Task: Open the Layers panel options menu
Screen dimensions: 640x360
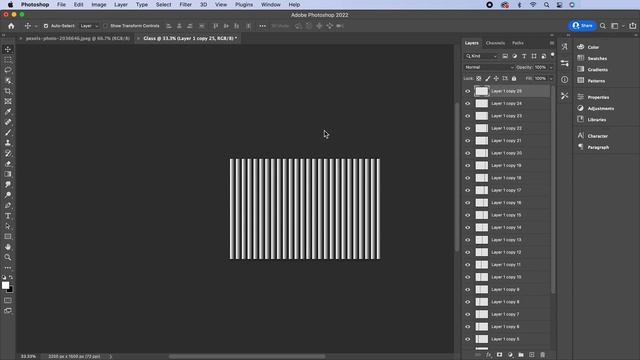Action: [552, 43]
